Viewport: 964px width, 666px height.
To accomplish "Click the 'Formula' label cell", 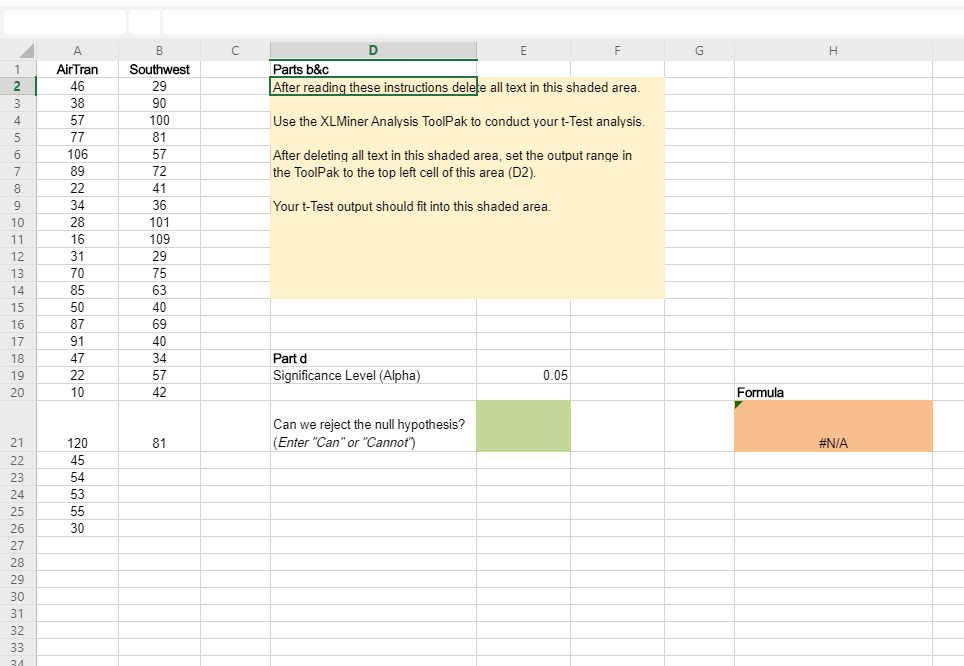I will 833,392.
